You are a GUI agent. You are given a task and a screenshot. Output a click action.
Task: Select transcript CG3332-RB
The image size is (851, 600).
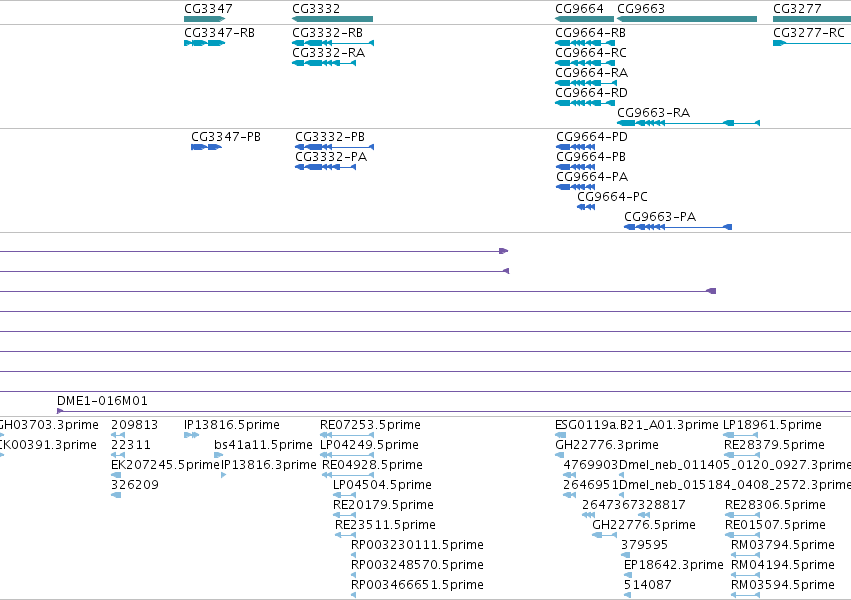click(x=328, y=33)
